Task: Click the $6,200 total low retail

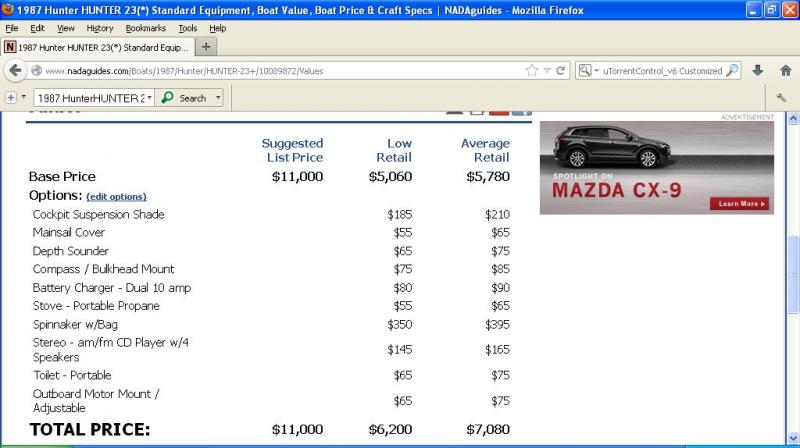Action: pyautogui.click(x=390, y=430)
